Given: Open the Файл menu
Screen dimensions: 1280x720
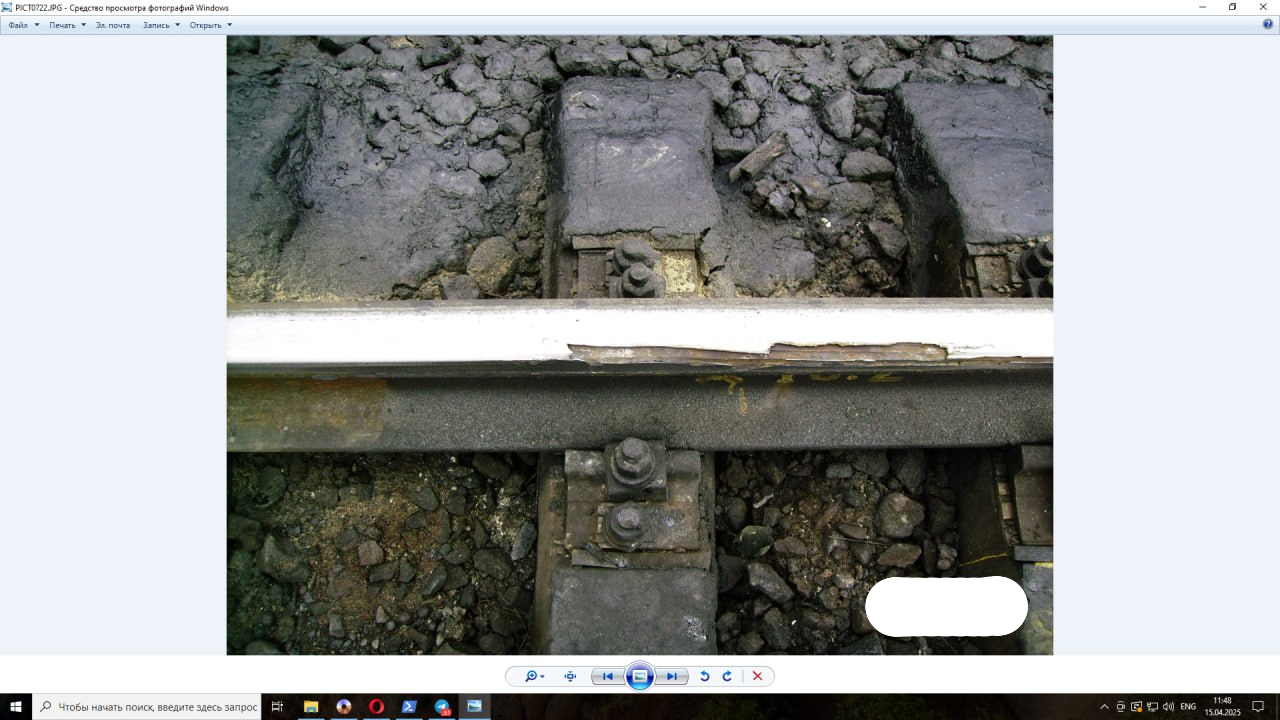Looking at the screenshot, I should [23, 25].
